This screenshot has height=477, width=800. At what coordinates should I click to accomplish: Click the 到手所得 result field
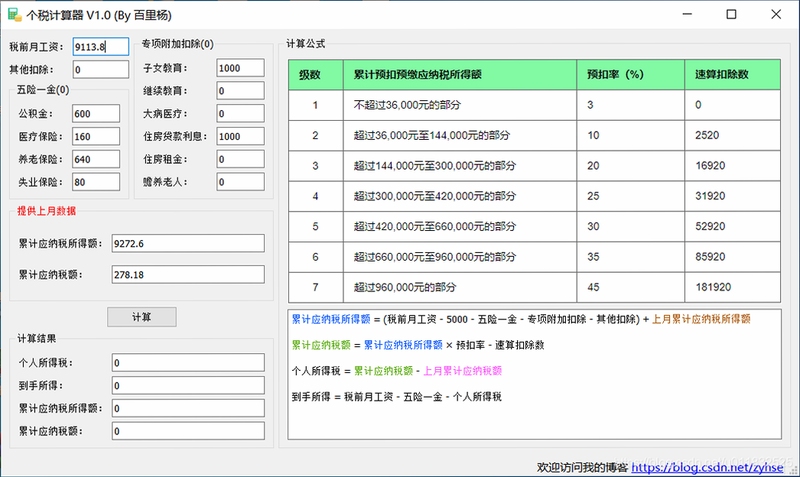(188, 385)
